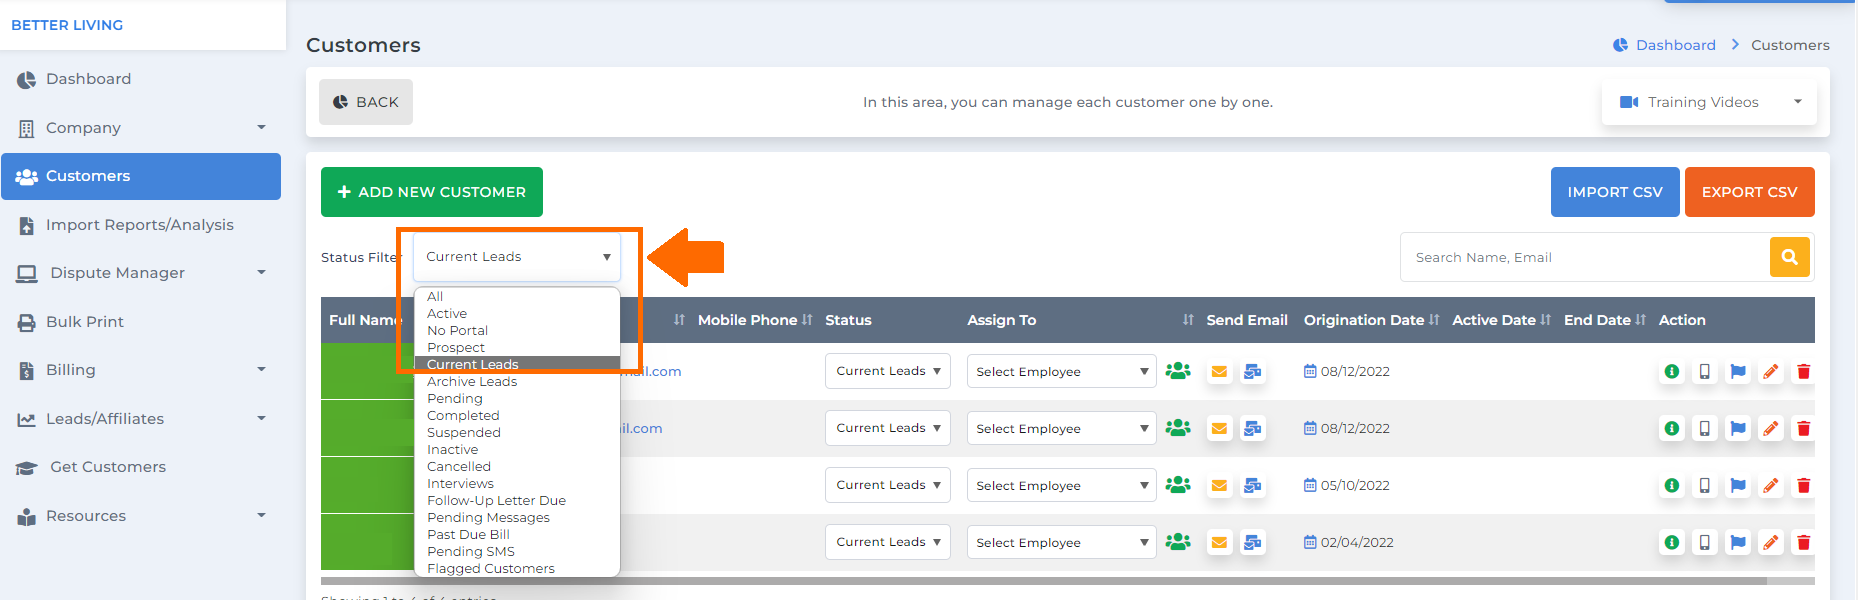Sort by the End Date column arrows
The height and width of the screenshot is (600, 1858).
pyautogui.click(x=1640, y=320)
